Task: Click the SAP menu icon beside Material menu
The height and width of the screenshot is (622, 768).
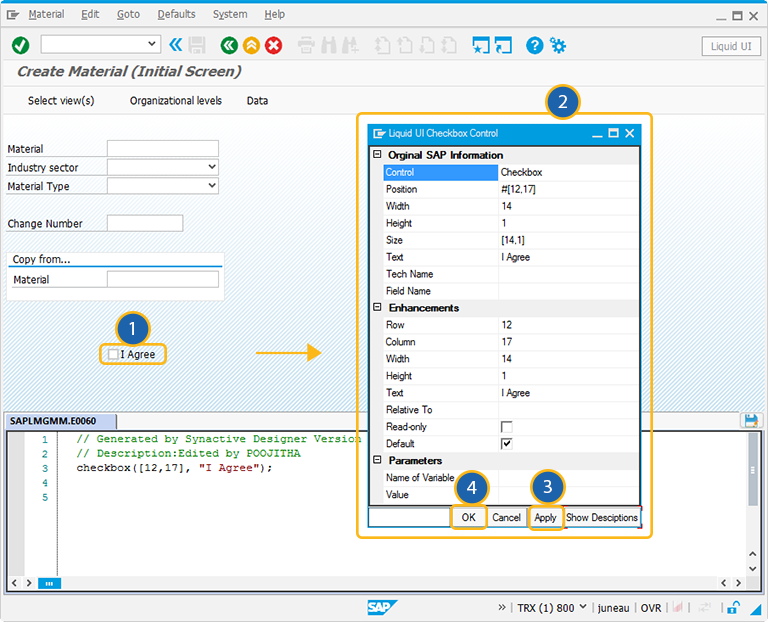Action: tap(13, 15)
